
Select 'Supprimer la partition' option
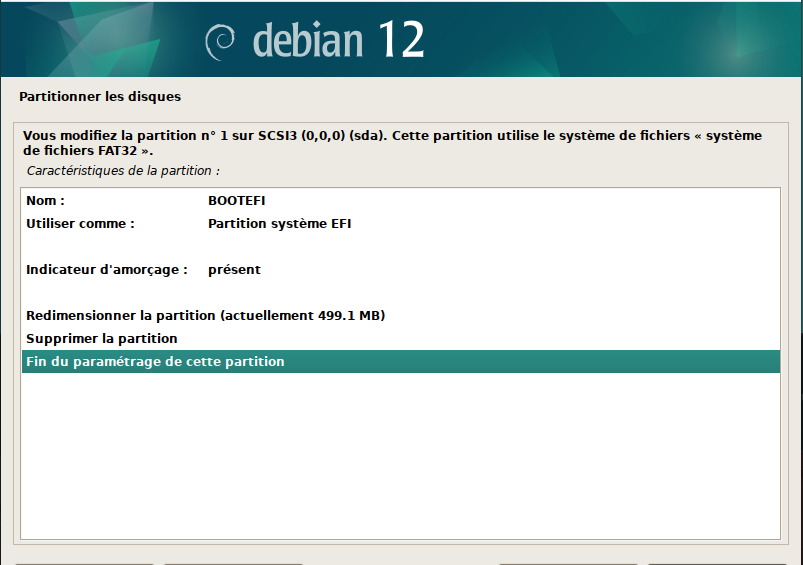click(401, 339)
